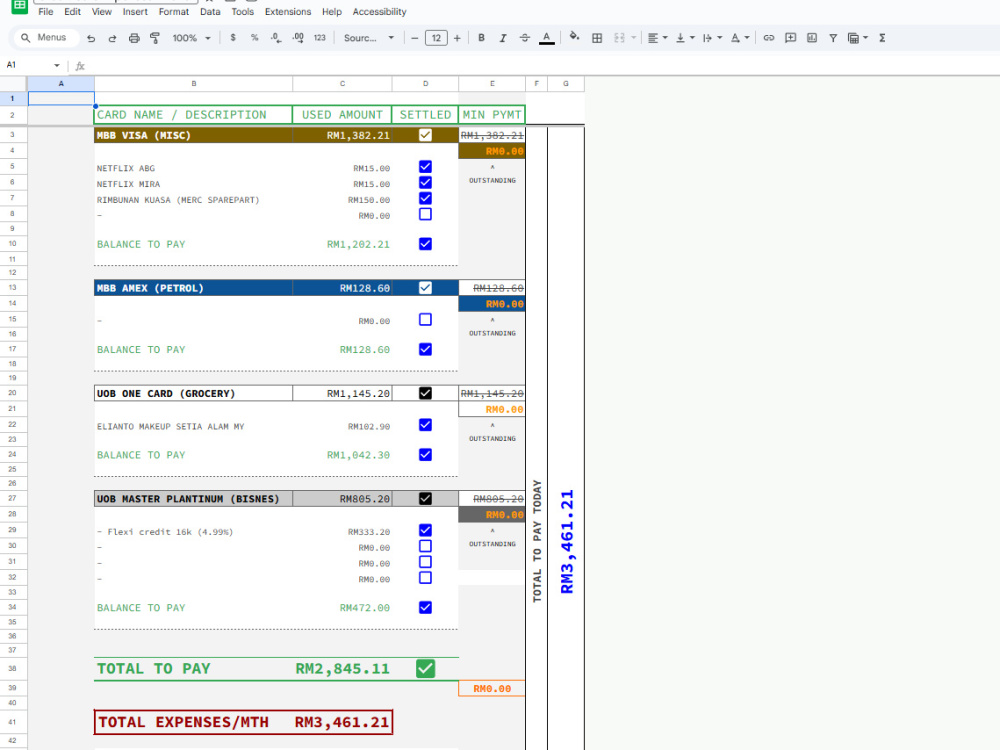
Task: Format as percent with % icon
Action: pos(254,38)
